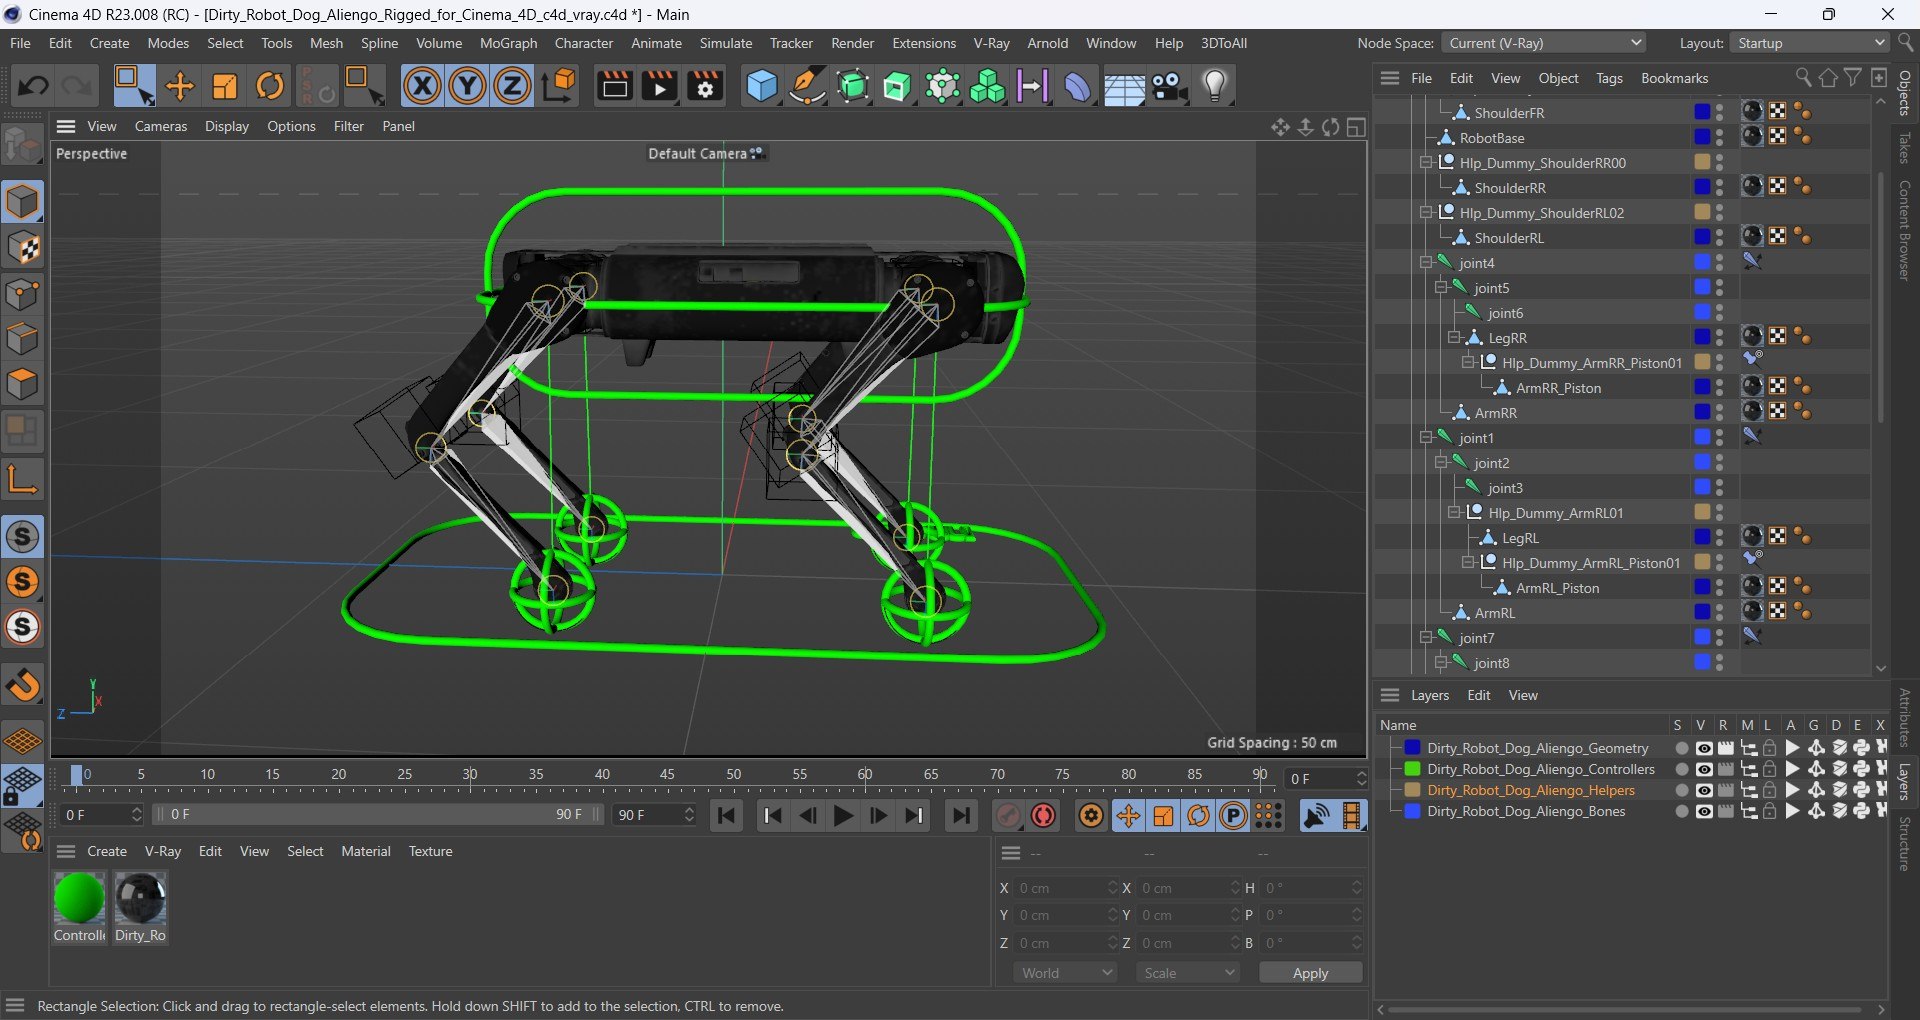Viewport: 1920px width, 1020px height.
Task: Open the World coordinate dropdown
Action: pyautogui.click(x=1066, y=973)
